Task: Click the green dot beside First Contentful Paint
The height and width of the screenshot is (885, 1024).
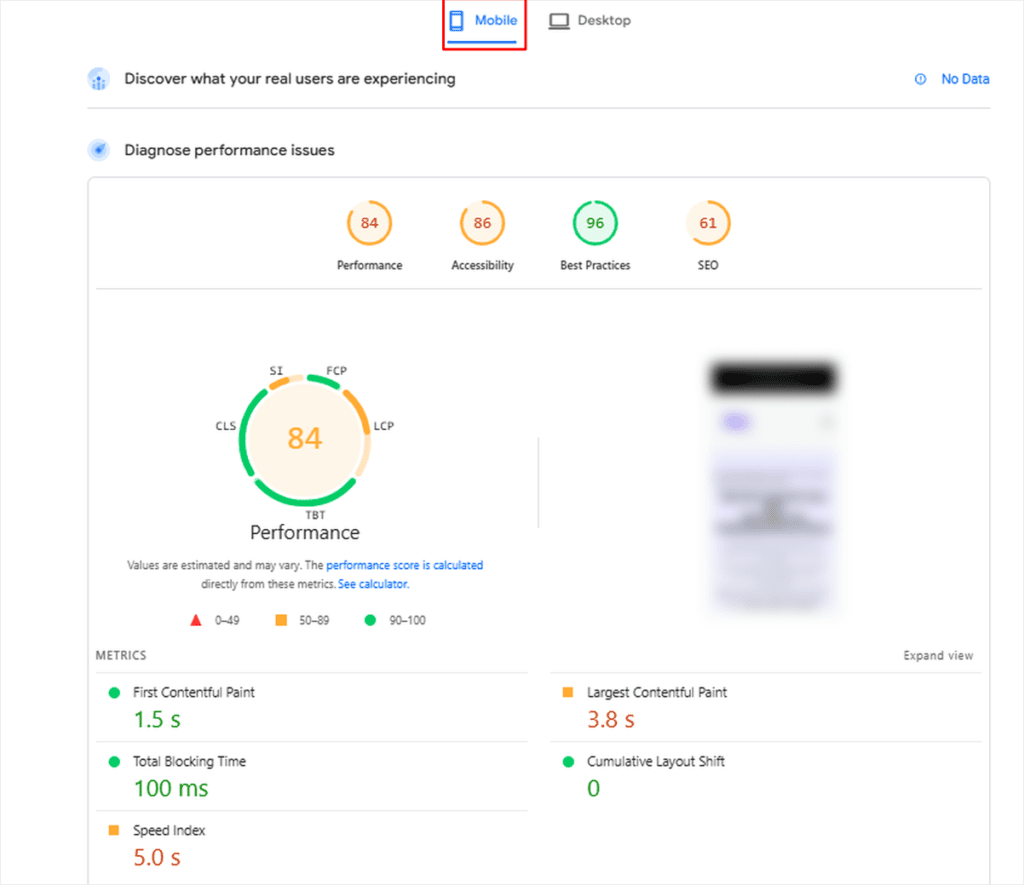Action: 114,692
